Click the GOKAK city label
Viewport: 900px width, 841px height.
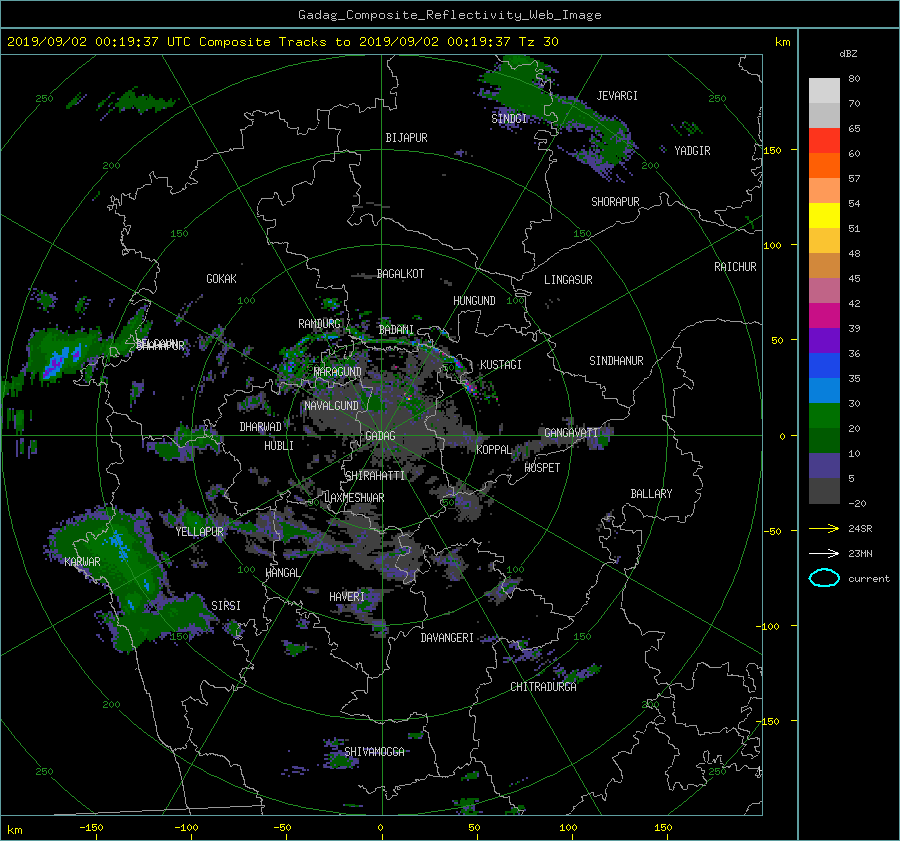pos(222,279)
